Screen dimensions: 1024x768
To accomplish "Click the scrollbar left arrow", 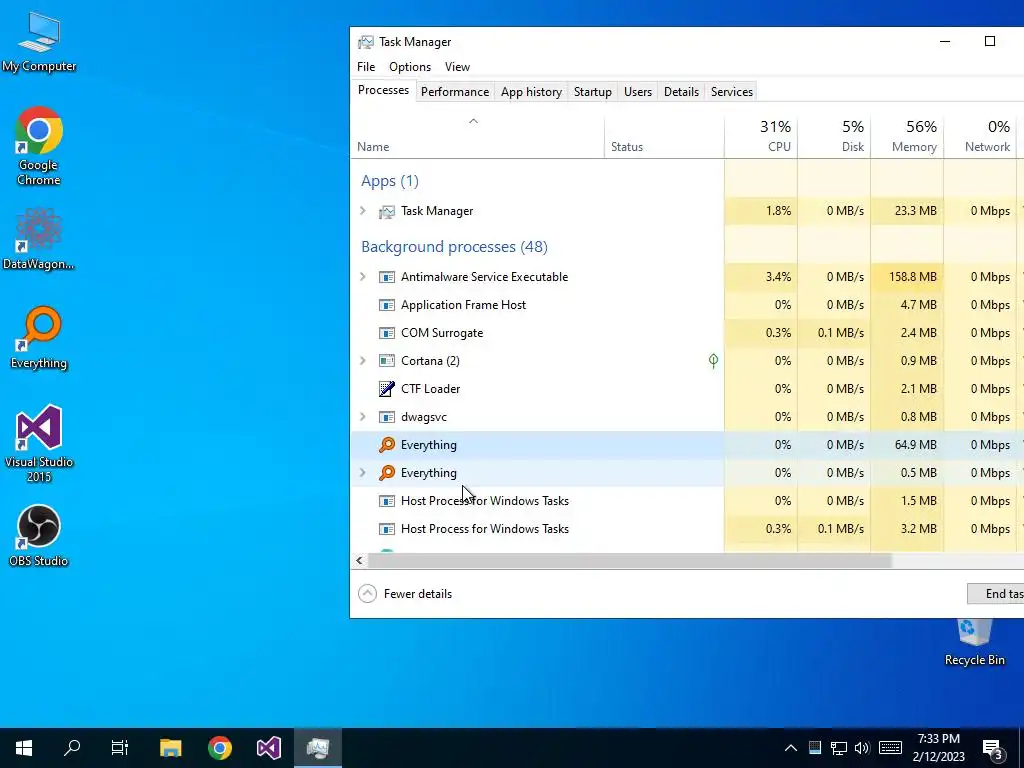I will [359, 560].
